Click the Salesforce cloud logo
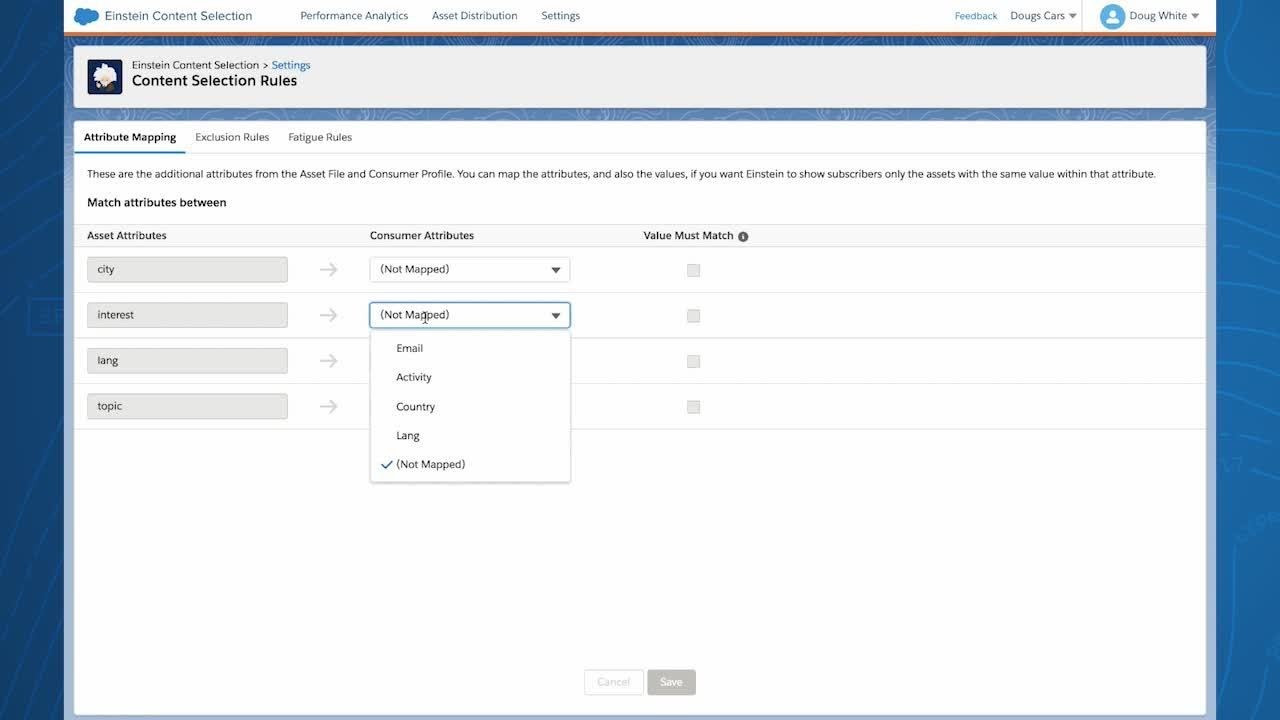 coord(87,16)
